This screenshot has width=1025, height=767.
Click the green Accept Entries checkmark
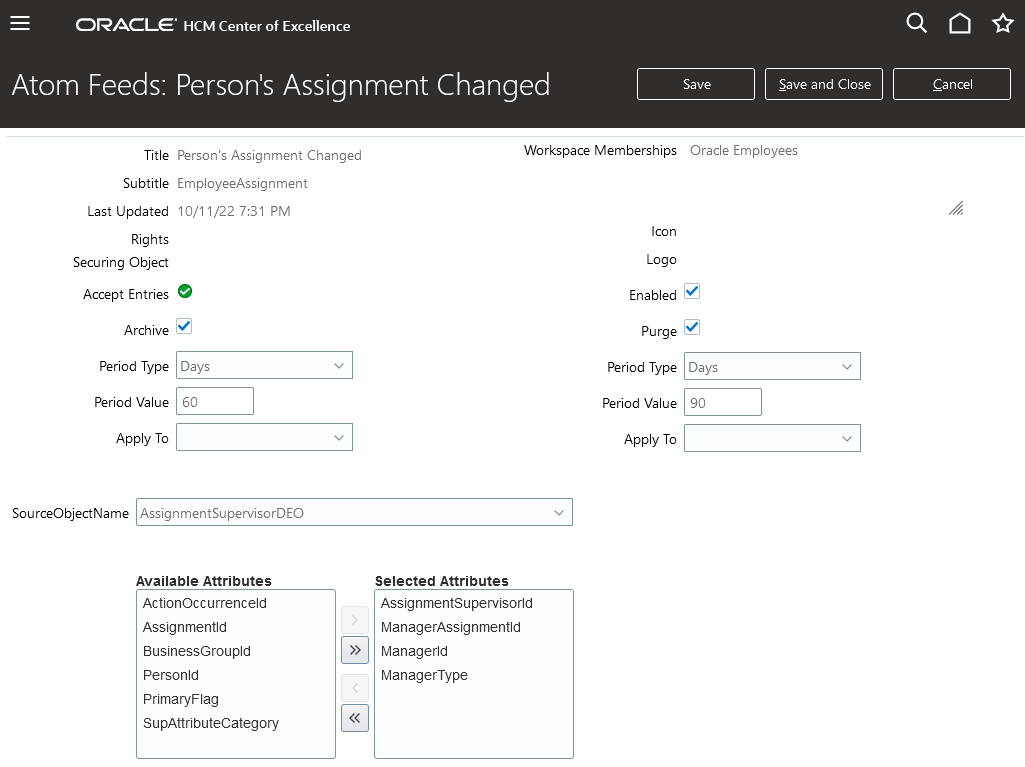(185, 292)
